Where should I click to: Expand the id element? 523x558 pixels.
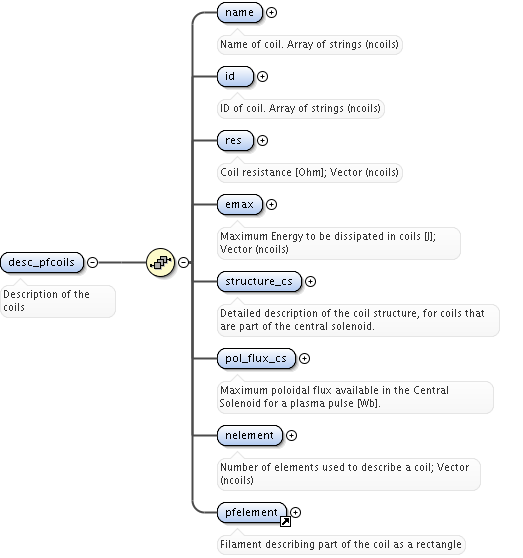coord(262,77)
